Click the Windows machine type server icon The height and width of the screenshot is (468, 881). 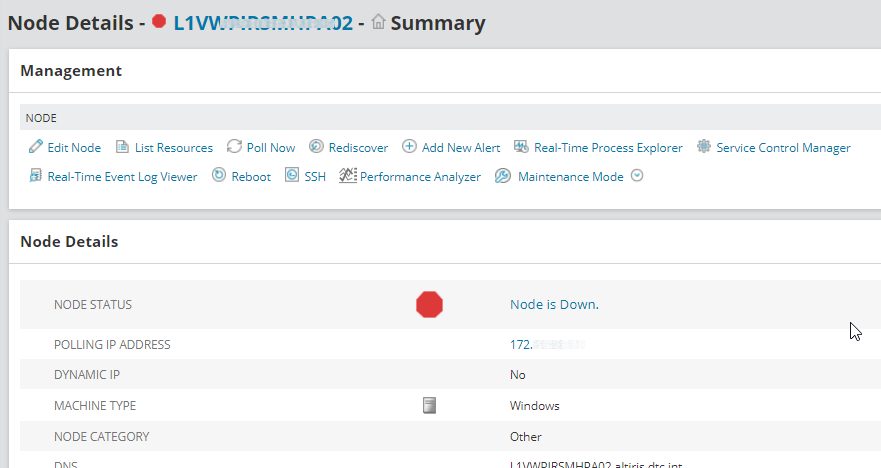[x=429, y=405]
